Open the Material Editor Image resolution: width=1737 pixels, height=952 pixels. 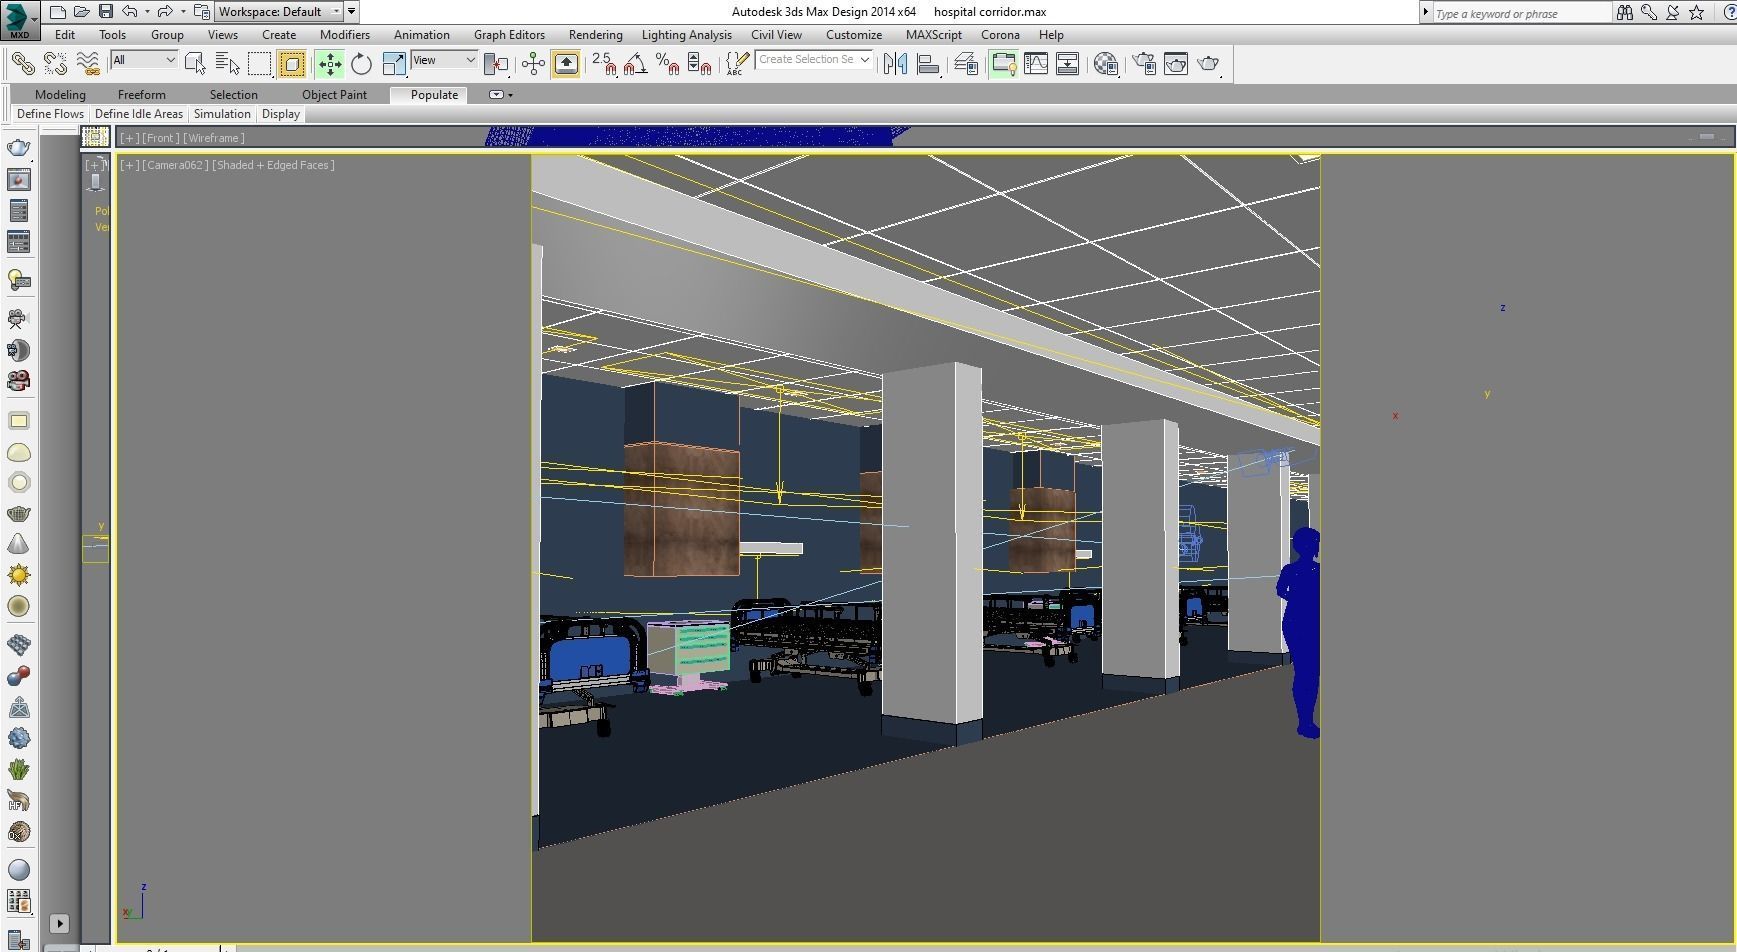(1105, 64)
